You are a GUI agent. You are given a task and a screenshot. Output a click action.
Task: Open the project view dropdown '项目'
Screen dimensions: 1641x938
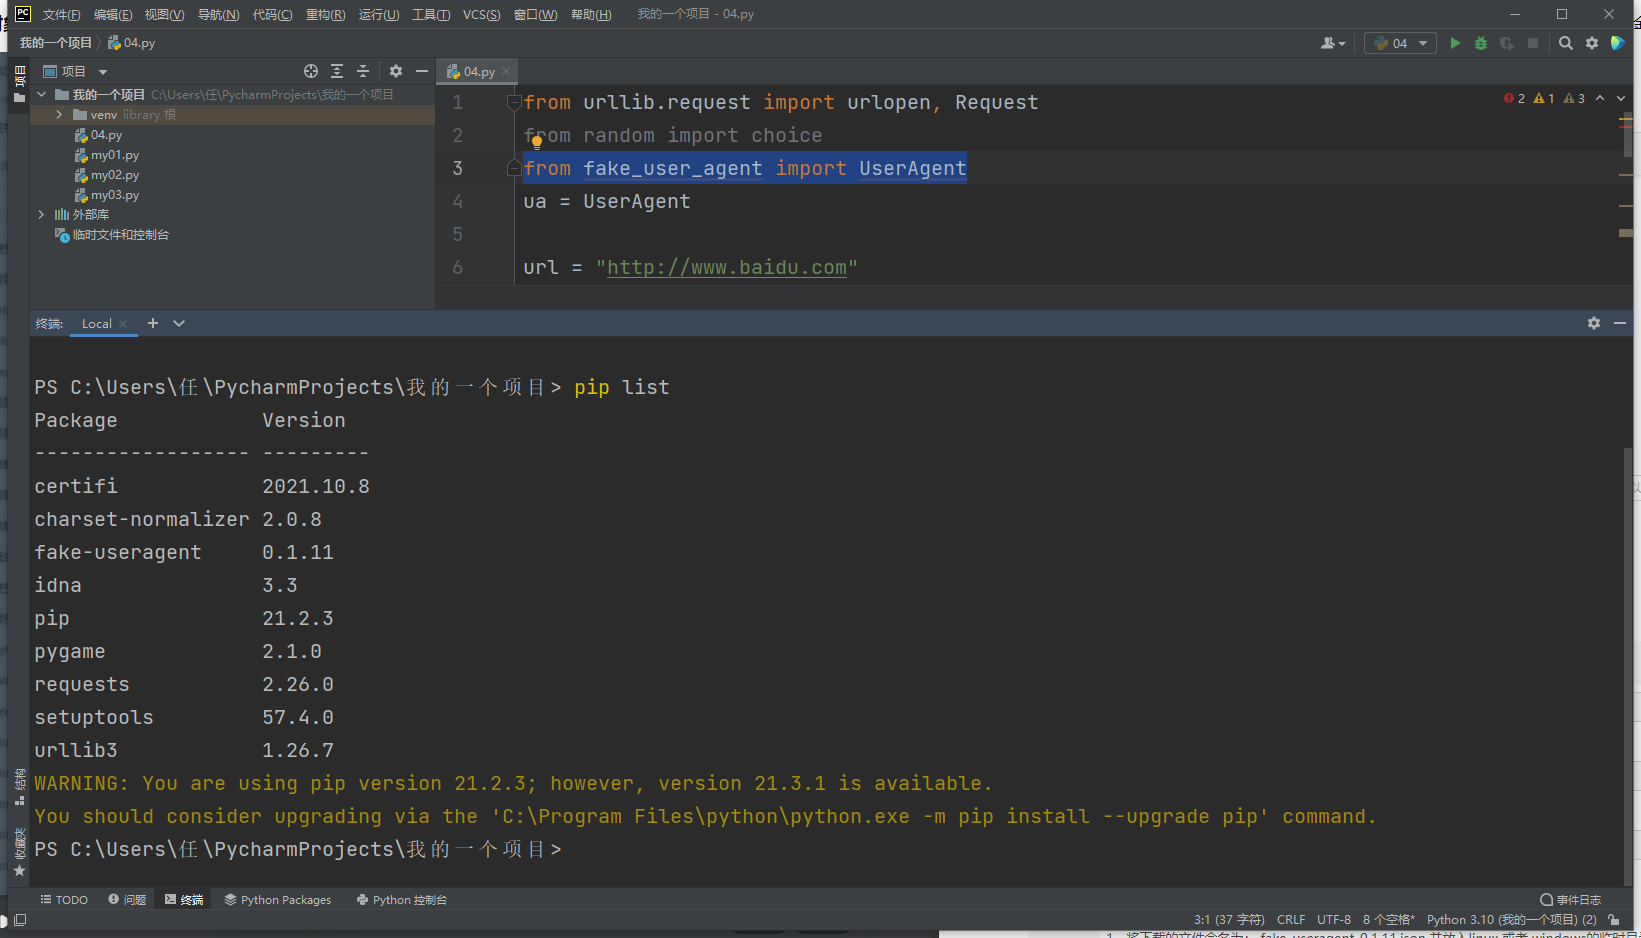75,71
